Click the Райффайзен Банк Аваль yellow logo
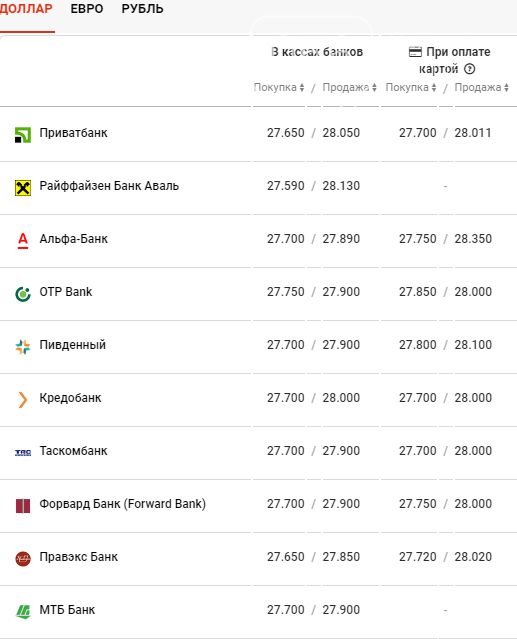This screenshot has width=517, height=639. point(23,188)
